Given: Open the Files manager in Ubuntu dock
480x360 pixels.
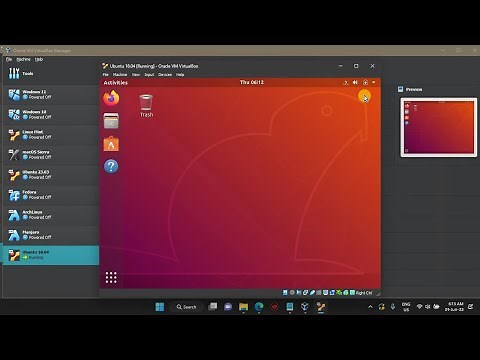Looking at the screenshot, I should pyautogui.click(x=111, y=121).
